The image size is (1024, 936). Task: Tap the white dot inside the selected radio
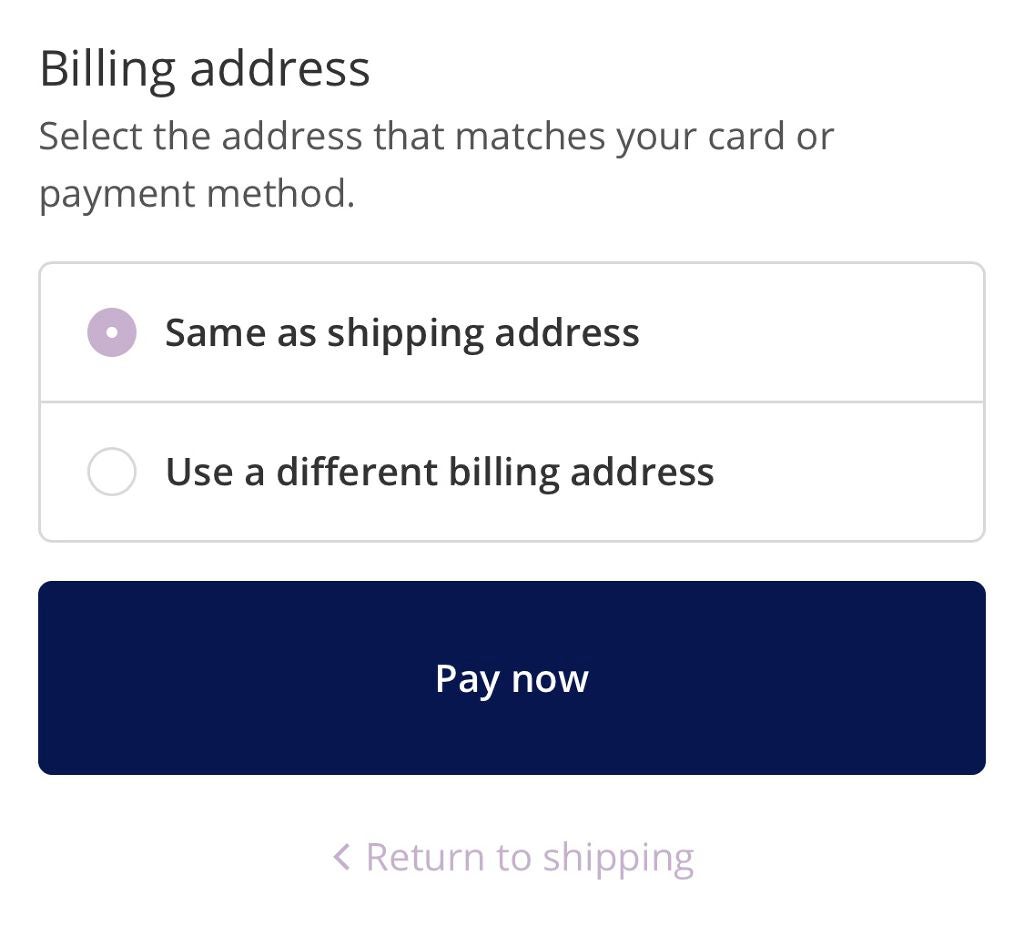tap(112, 333)
